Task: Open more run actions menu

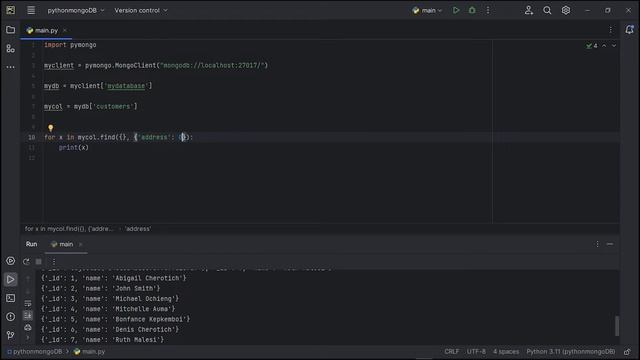Action: coord(488,10)
